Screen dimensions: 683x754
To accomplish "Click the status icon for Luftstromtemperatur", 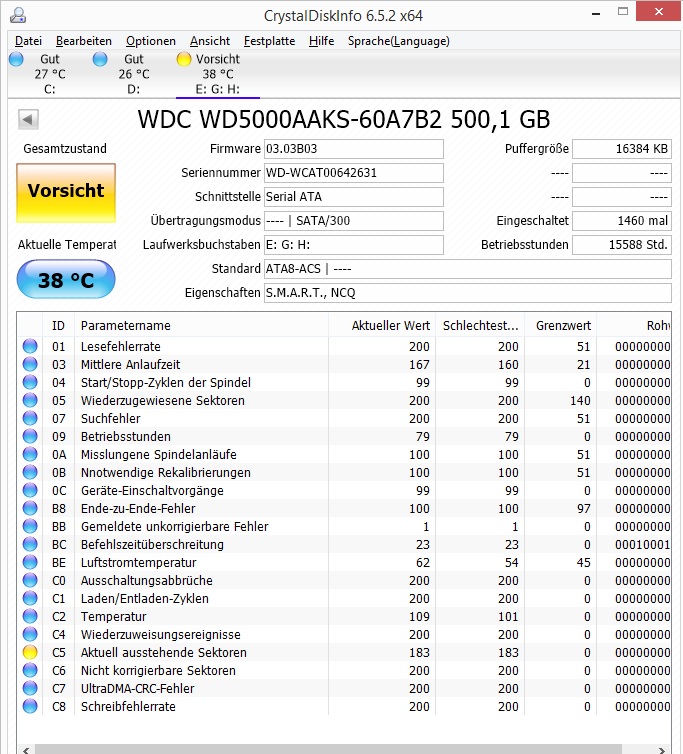I will tap(30, 562).
